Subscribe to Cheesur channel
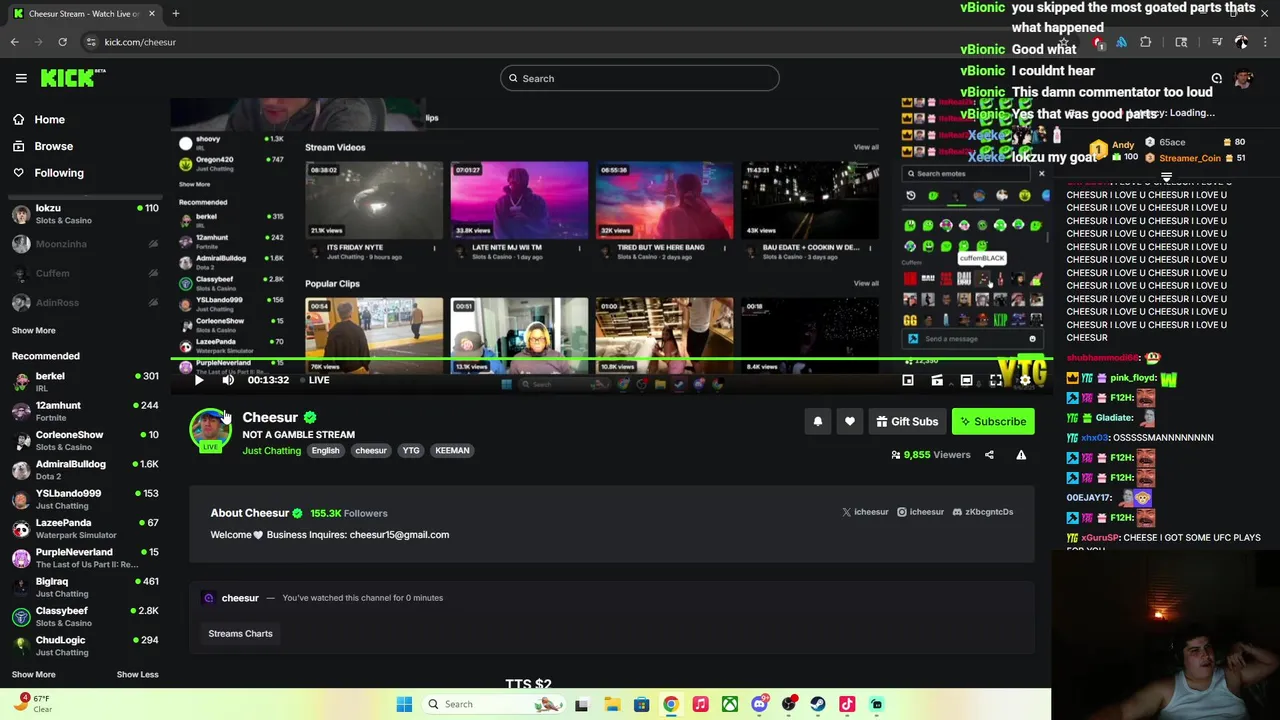1280x720 pixels. click(x=993, y=422)
